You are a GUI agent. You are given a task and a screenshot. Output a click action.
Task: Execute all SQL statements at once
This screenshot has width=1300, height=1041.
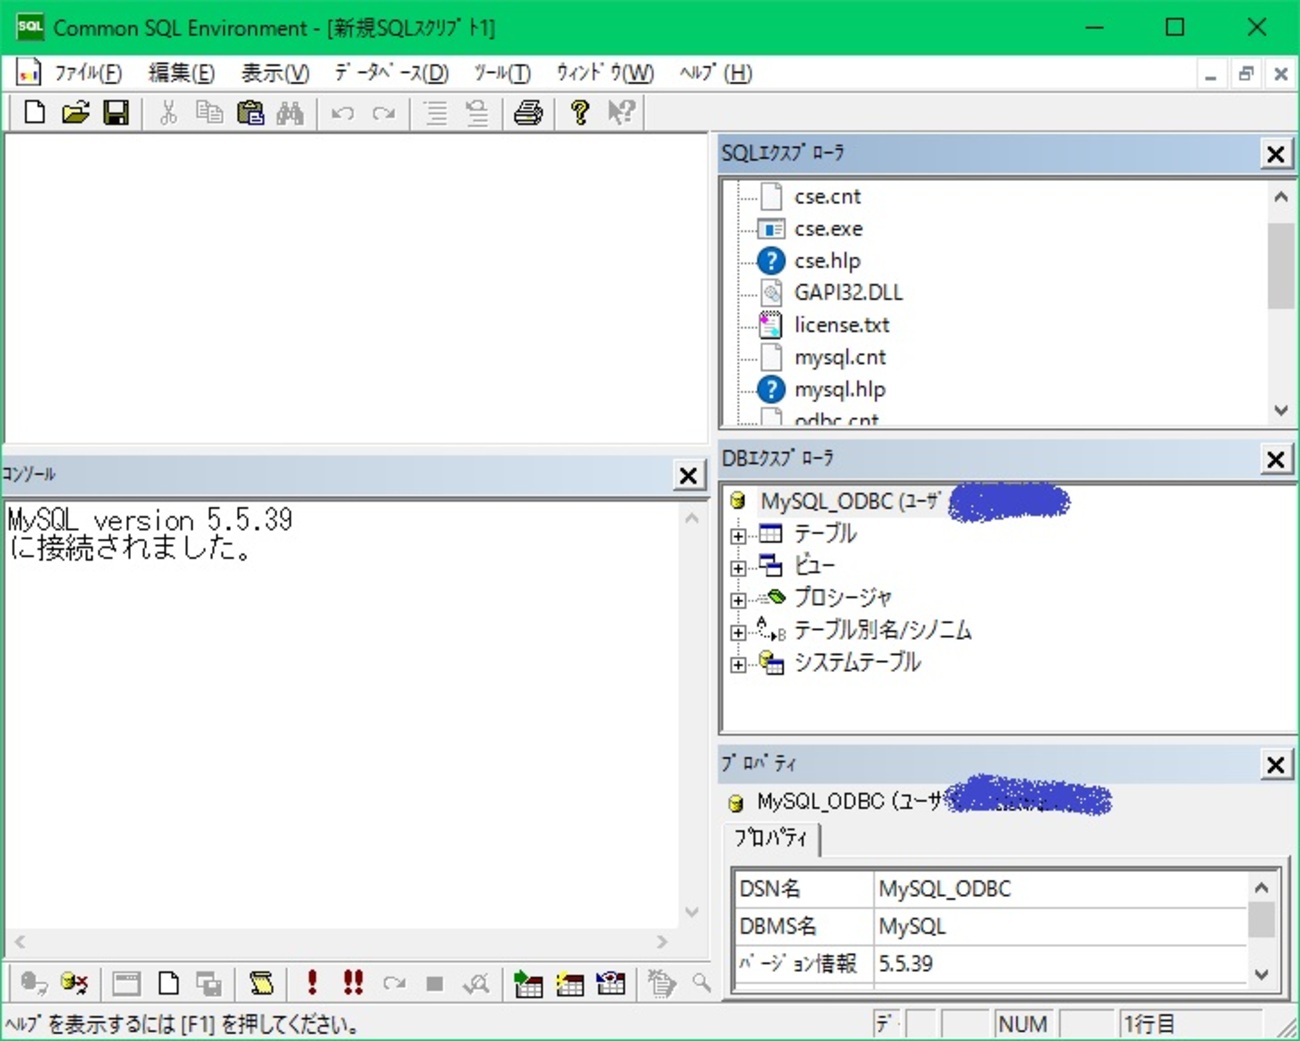coord(352,983)
